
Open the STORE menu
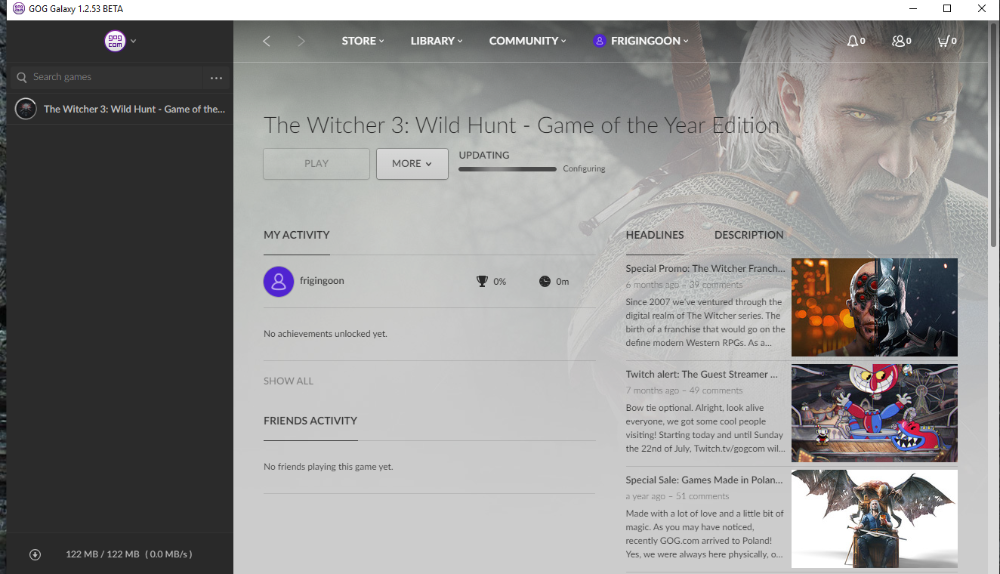[363, 41]
